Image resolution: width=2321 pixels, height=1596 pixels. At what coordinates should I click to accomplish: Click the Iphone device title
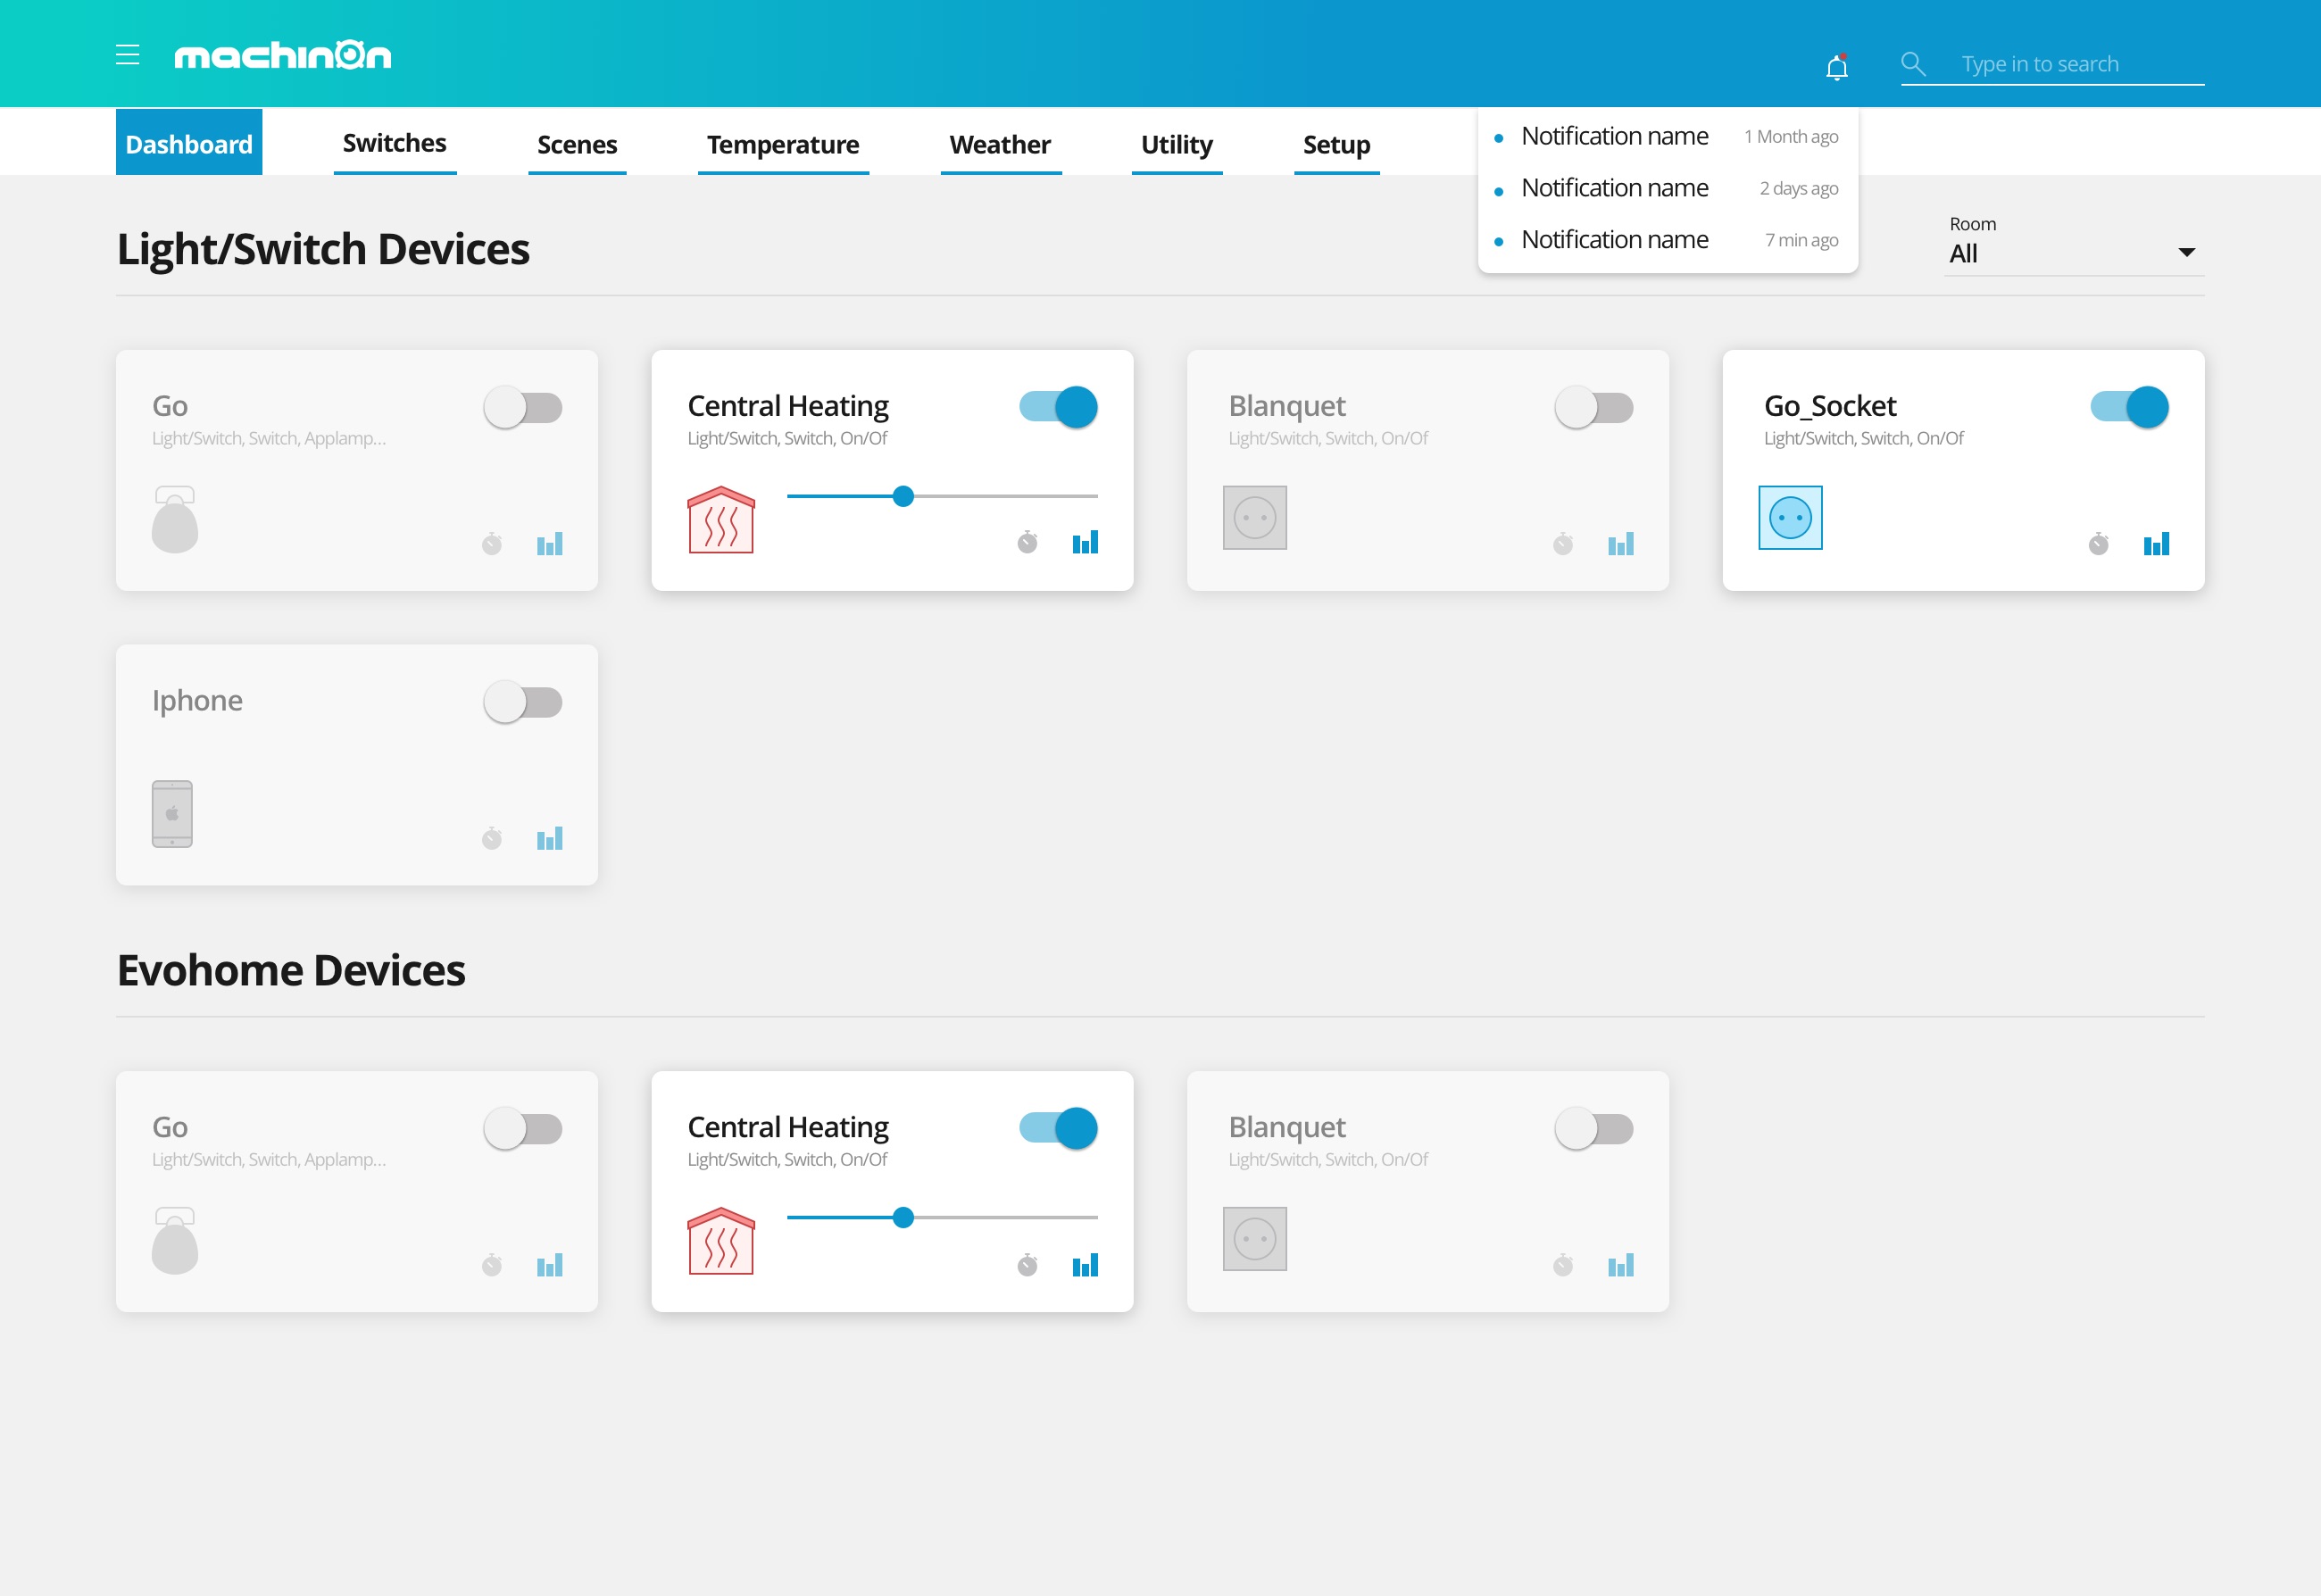(x=197, y=700)
